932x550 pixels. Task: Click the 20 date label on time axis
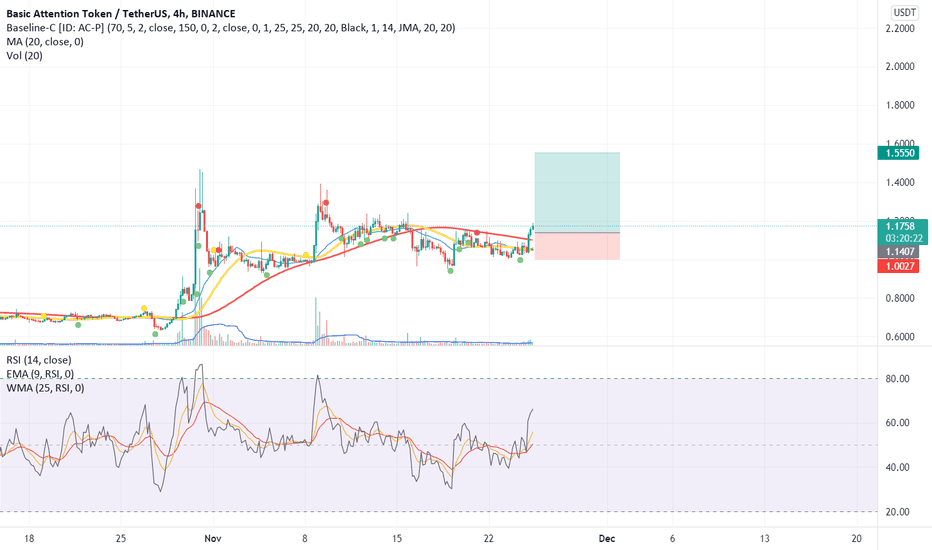pyautogui.click(x=857, y=539)
